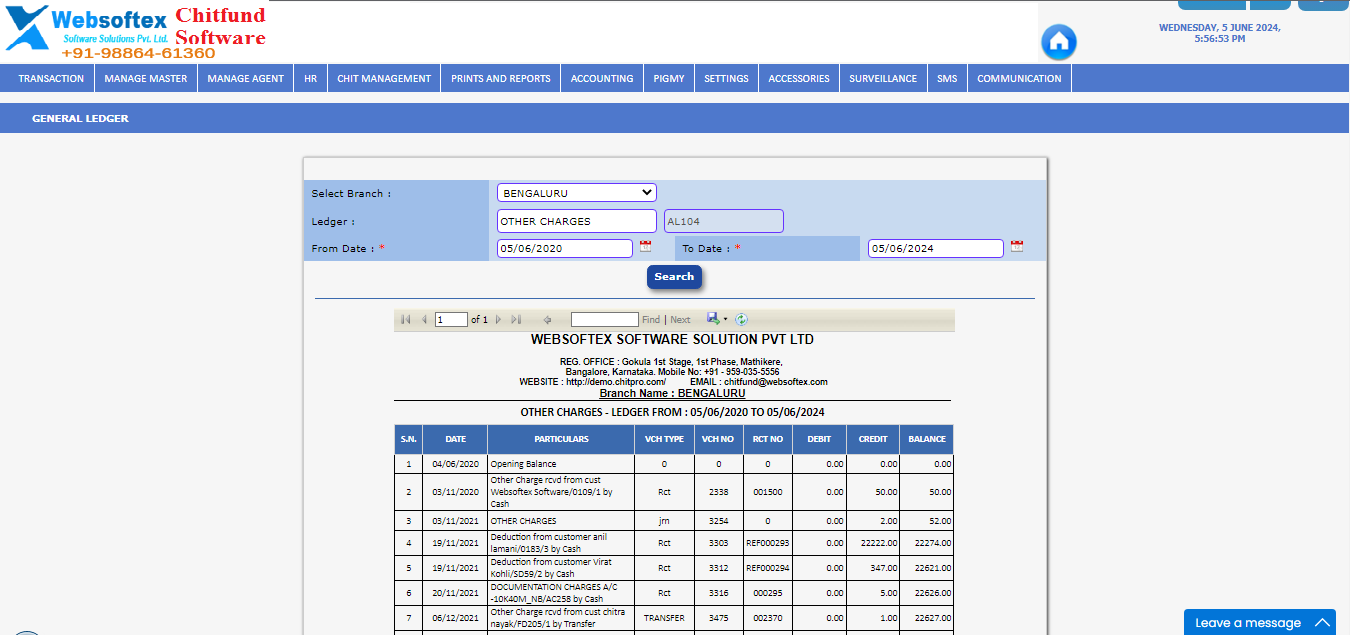The image size is (1350, 635).
Task: Open the HR menu
Action: 311,78
